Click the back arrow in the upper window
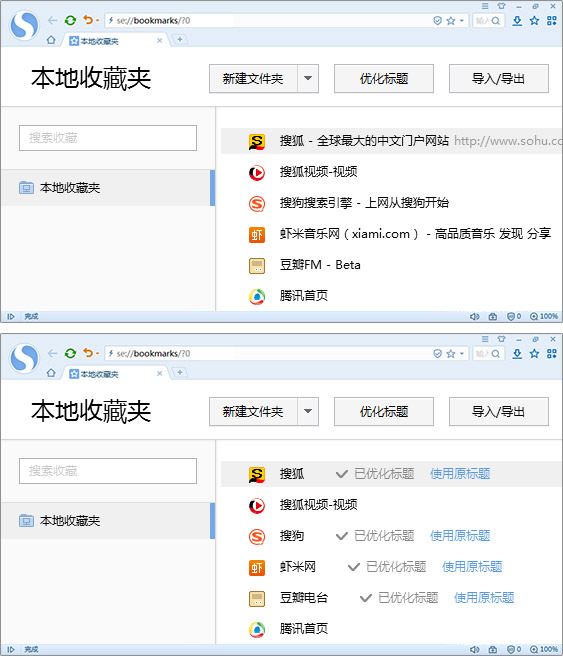563x656 pixels. pyautogui.click(x=52, y=20)
